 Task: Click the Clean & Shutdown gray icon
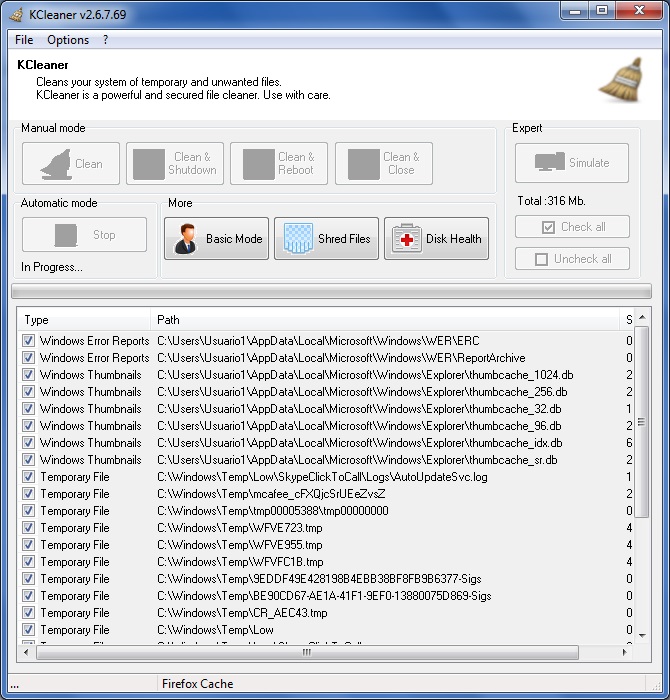(149, 164)
